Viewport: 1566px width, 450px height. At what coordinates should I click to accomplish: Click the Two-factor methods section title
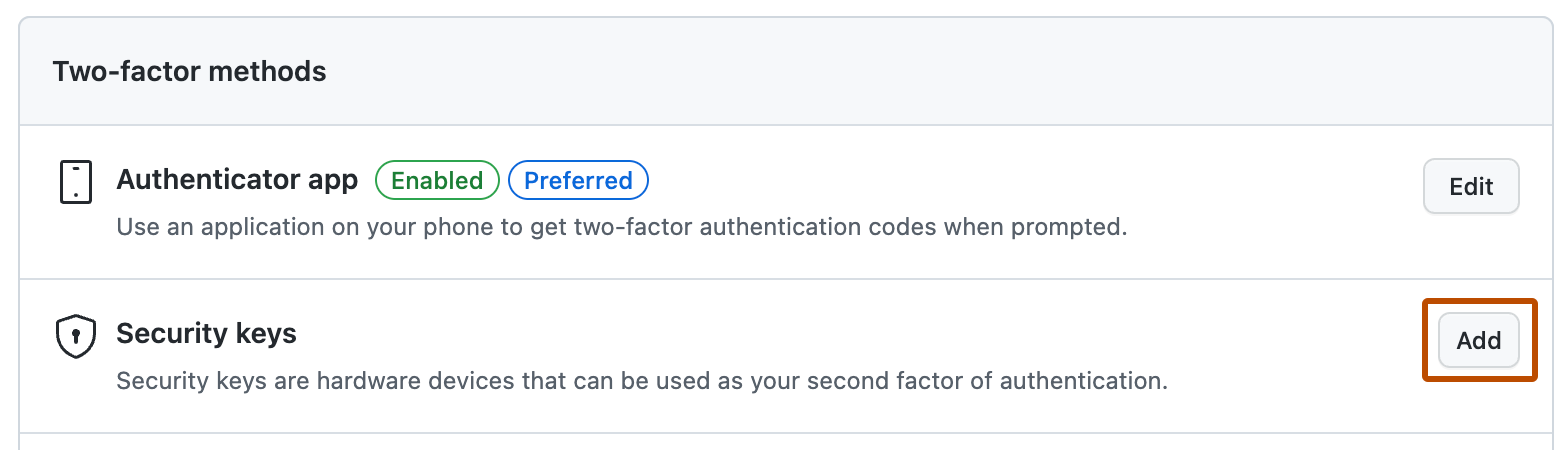tap(189, 72)
